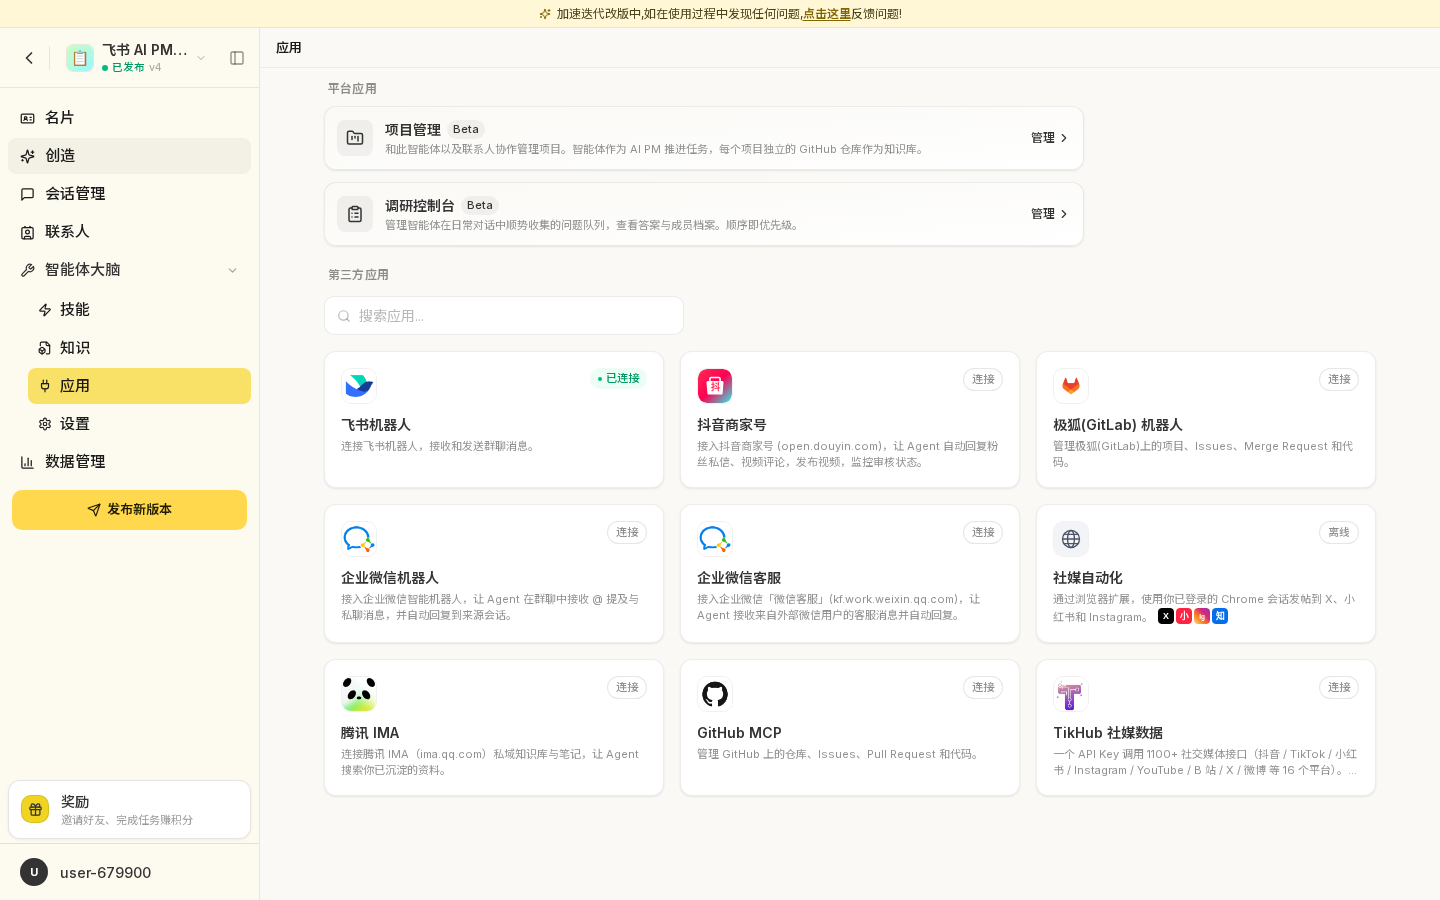
Task: Collapse the 智能体大脑 section chevron
Action: 232,270
